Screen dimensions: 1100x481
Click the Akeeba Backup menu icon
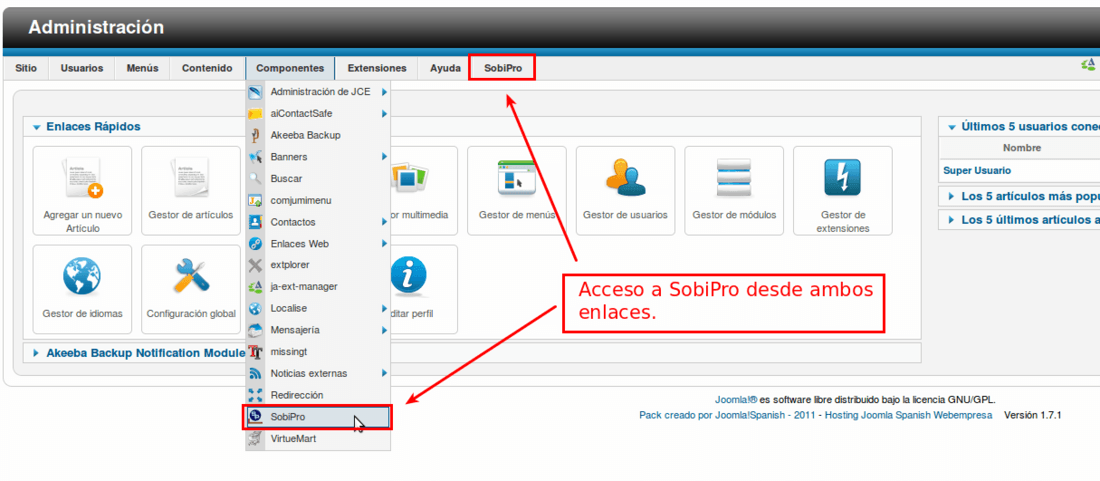pos(255,135)
